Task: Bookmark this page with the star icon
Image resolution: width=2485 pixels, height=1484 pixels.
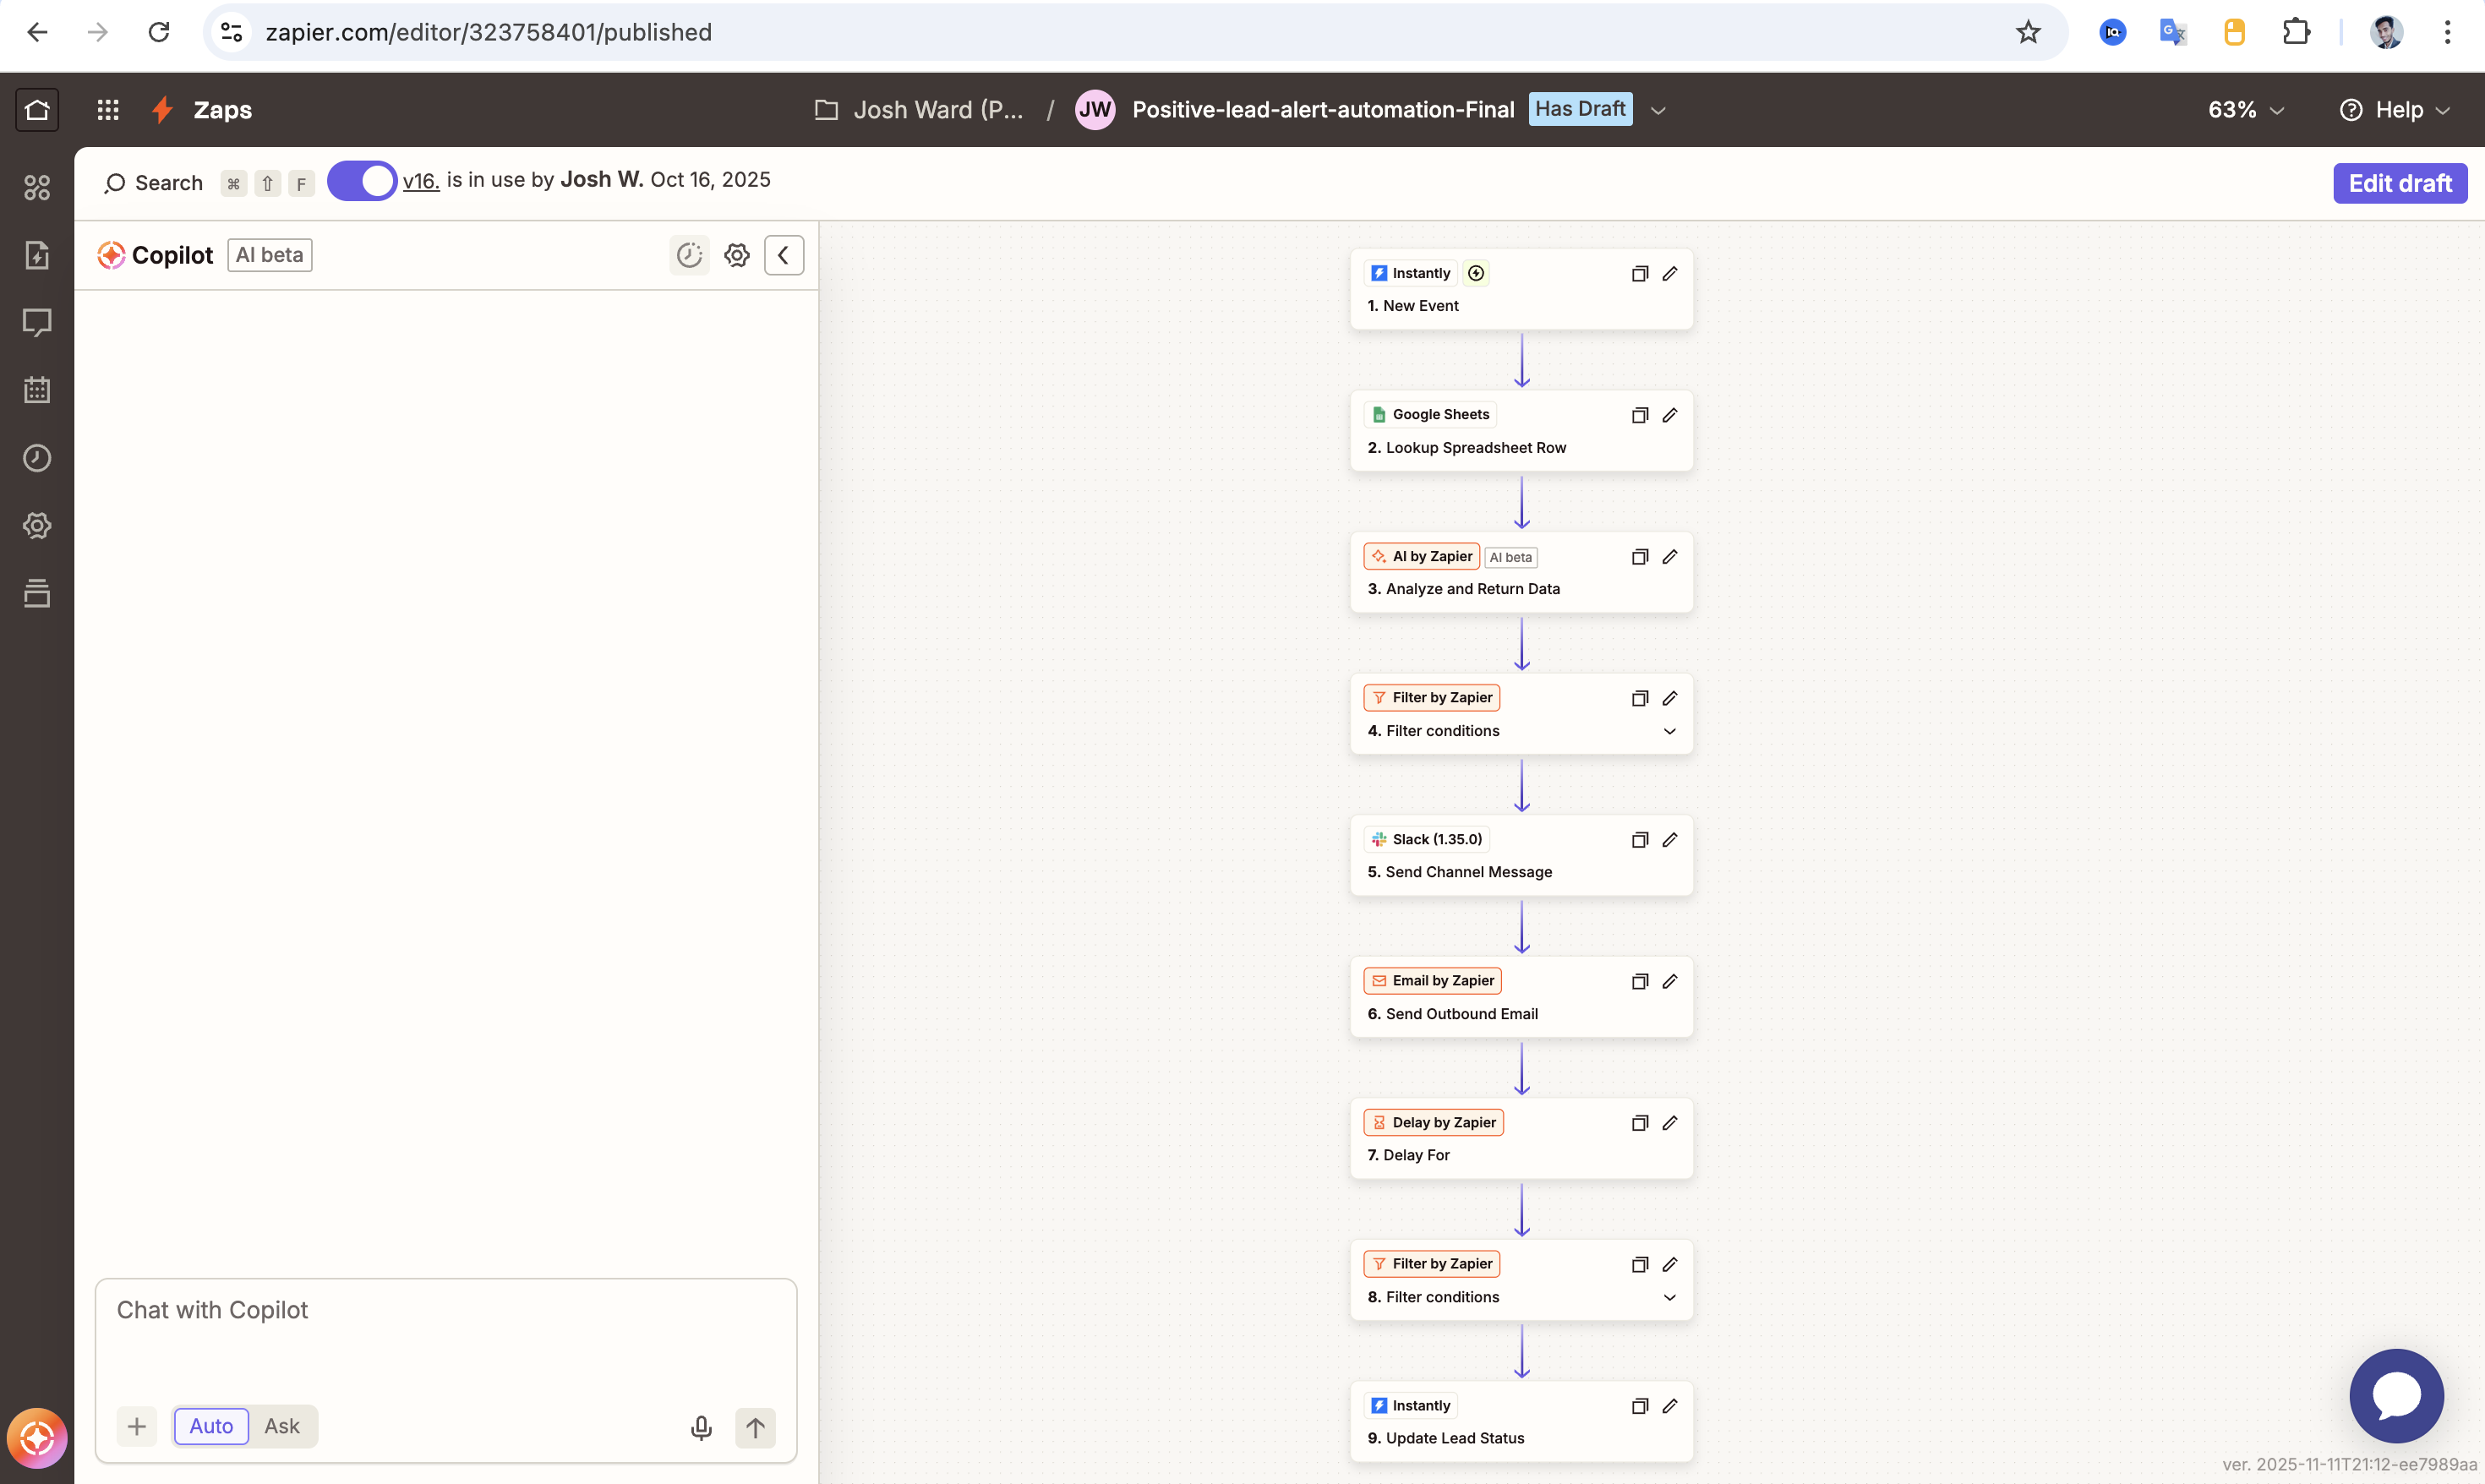Action: (x=2028, y=32)
